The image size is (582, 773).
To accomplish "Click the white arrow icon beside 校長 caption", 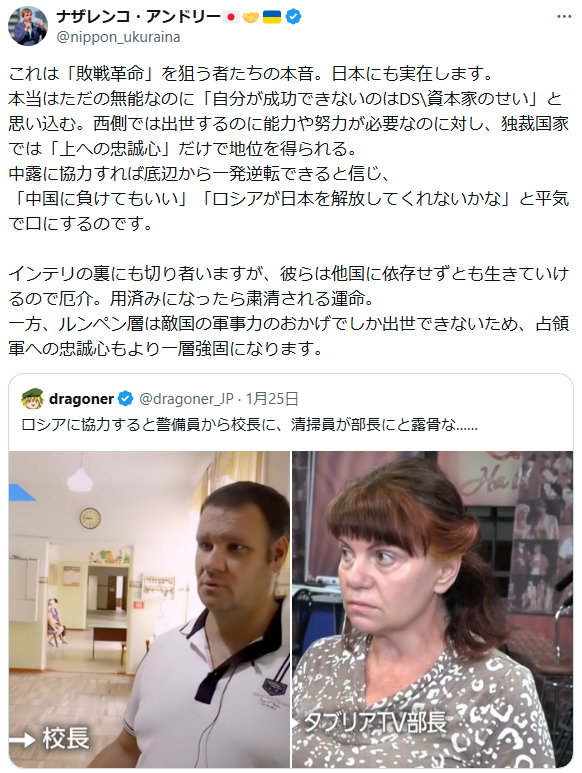I will coord(23,738).
